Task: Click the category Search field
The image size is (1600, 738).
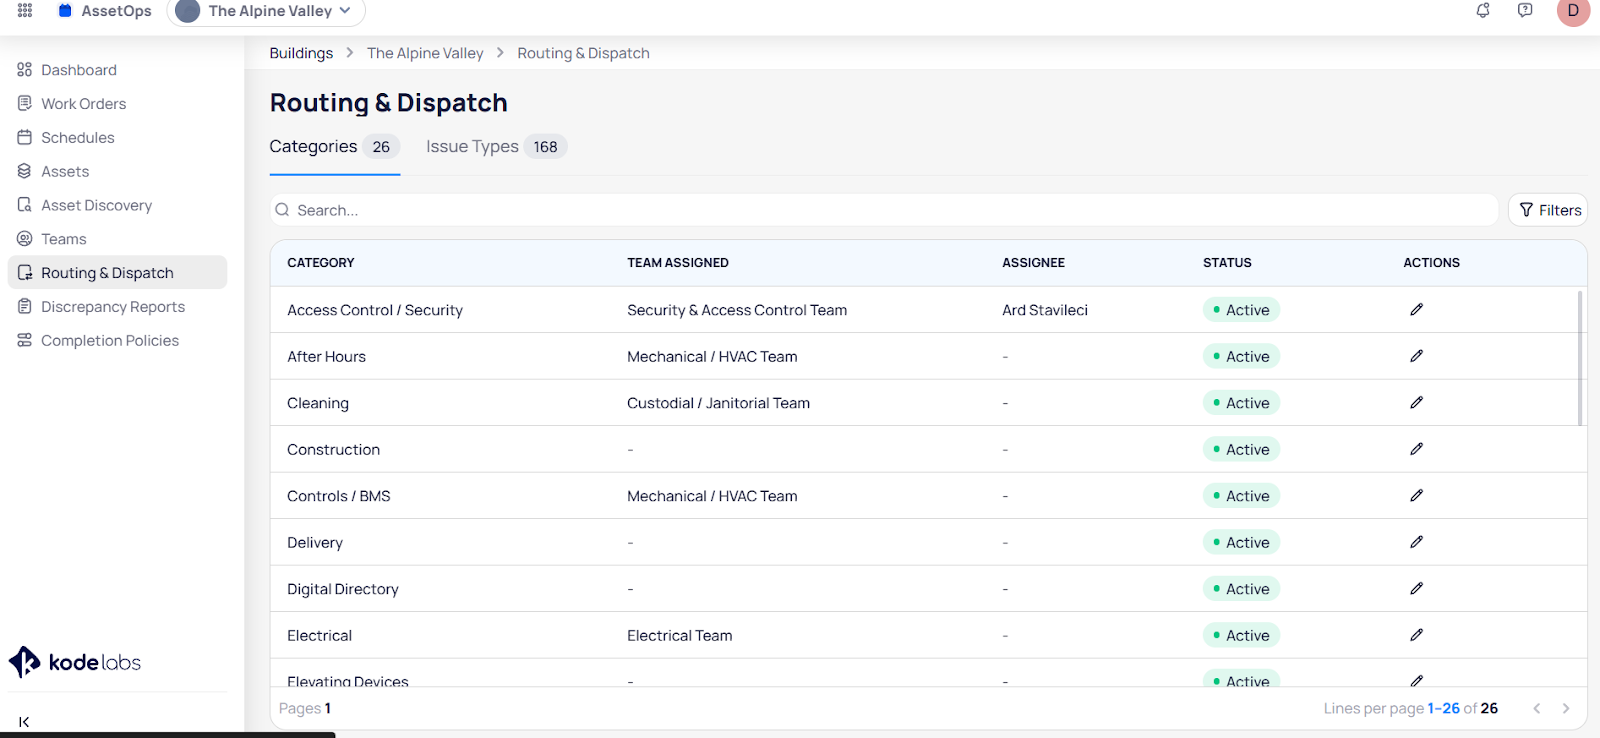Action: (x=880, y=210)
